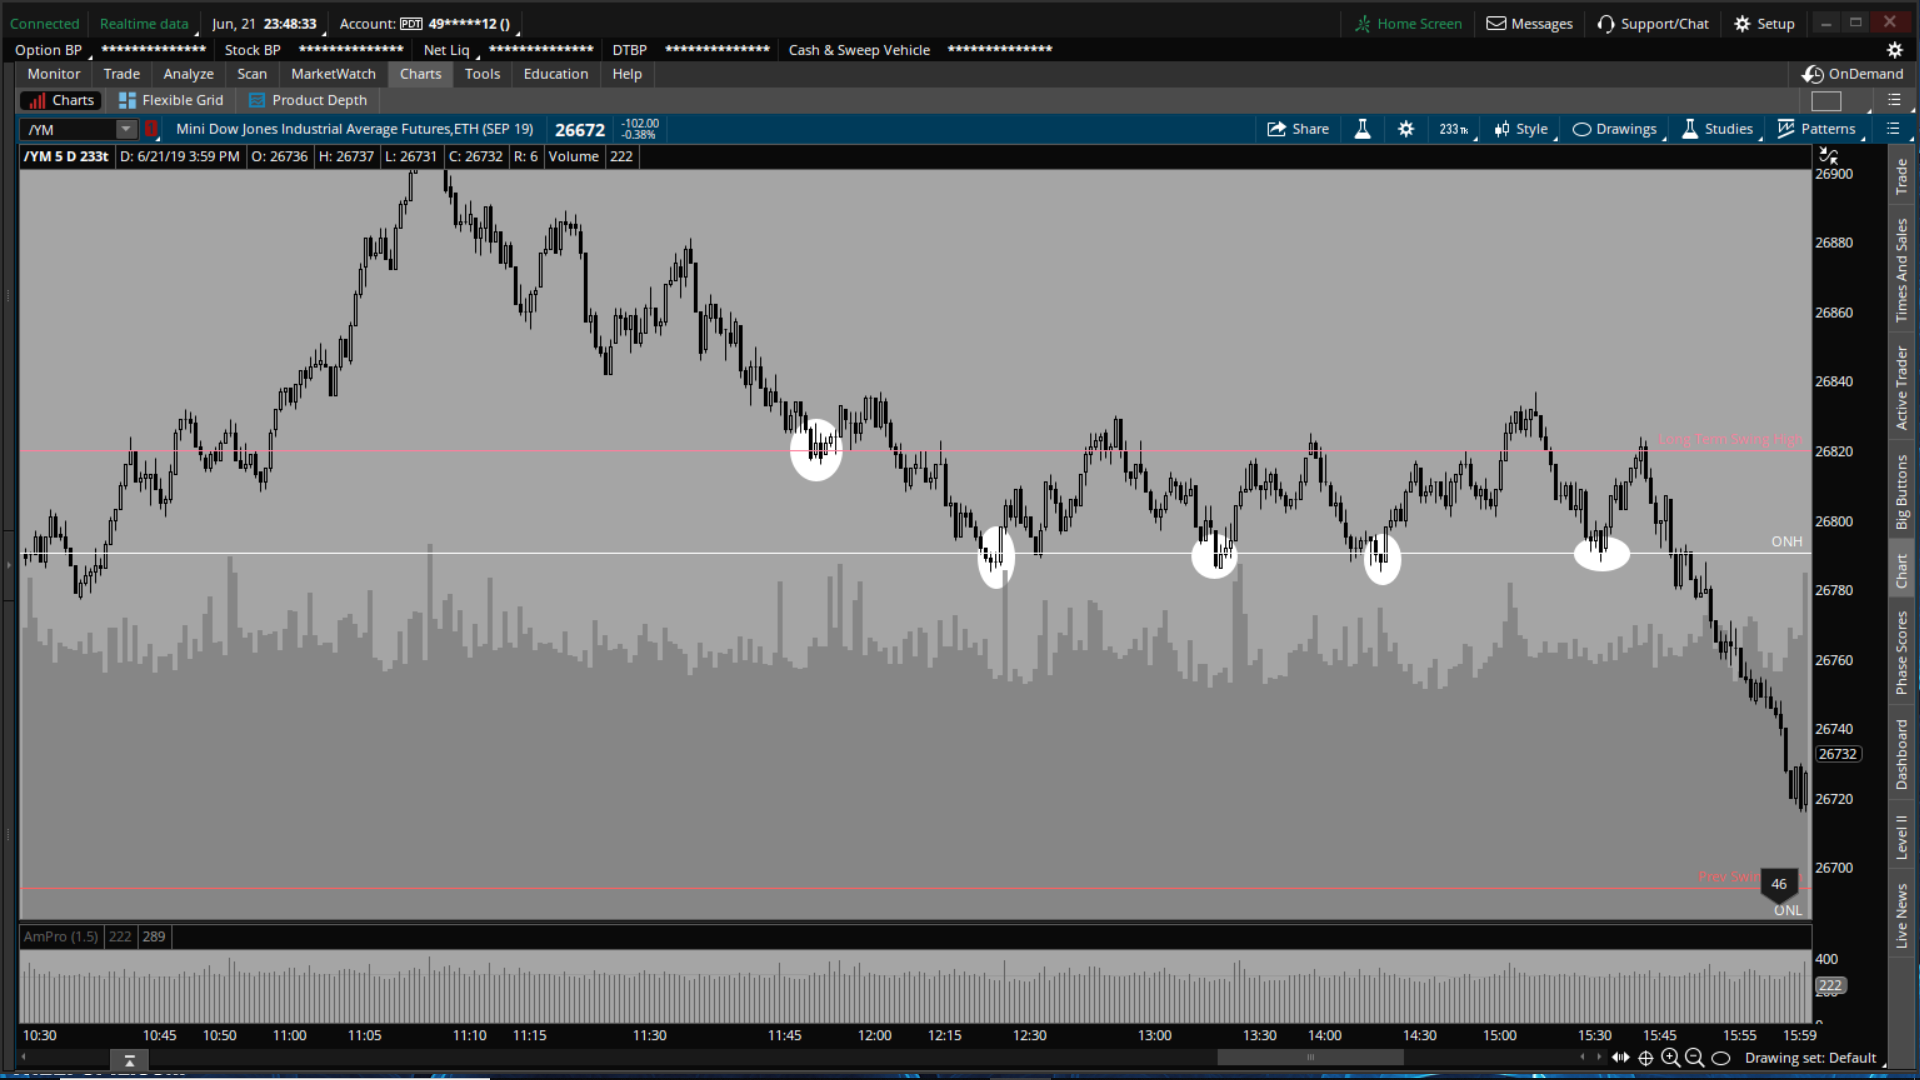Open the Education tab

click(x=556, y=74)
